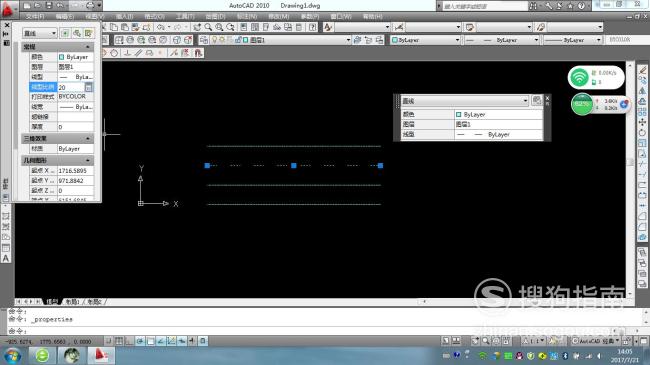Click Make Object's Layer Current icon

(x=357, y=40)
